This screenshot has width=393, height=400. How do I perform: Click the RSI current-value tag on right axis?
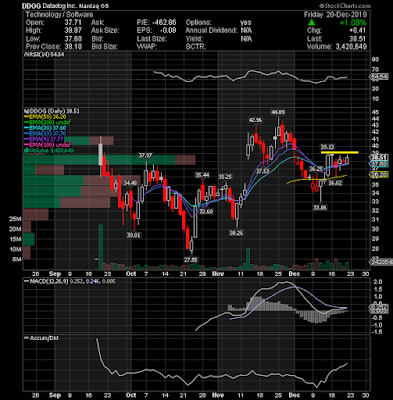[x=380, y=77]
